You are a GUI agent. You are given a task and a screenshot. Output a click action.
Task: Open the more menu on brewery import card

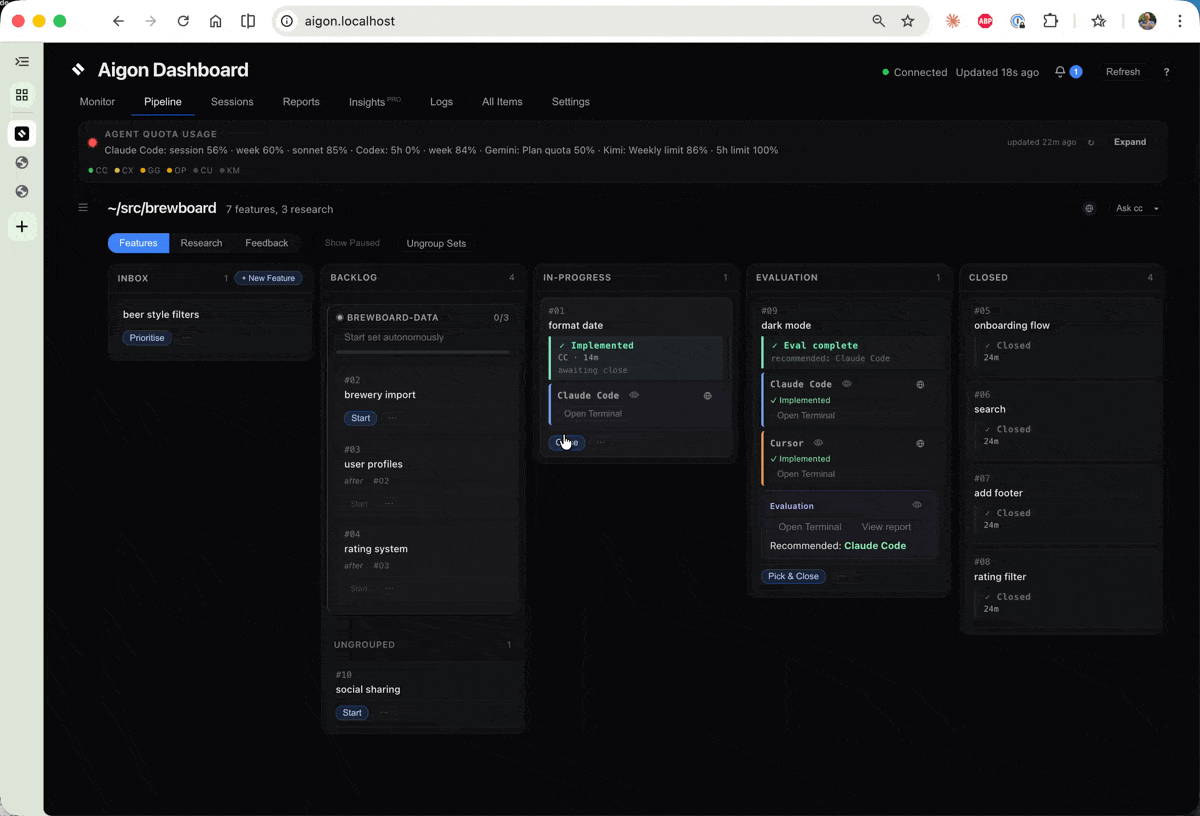(x=392, y=418)
